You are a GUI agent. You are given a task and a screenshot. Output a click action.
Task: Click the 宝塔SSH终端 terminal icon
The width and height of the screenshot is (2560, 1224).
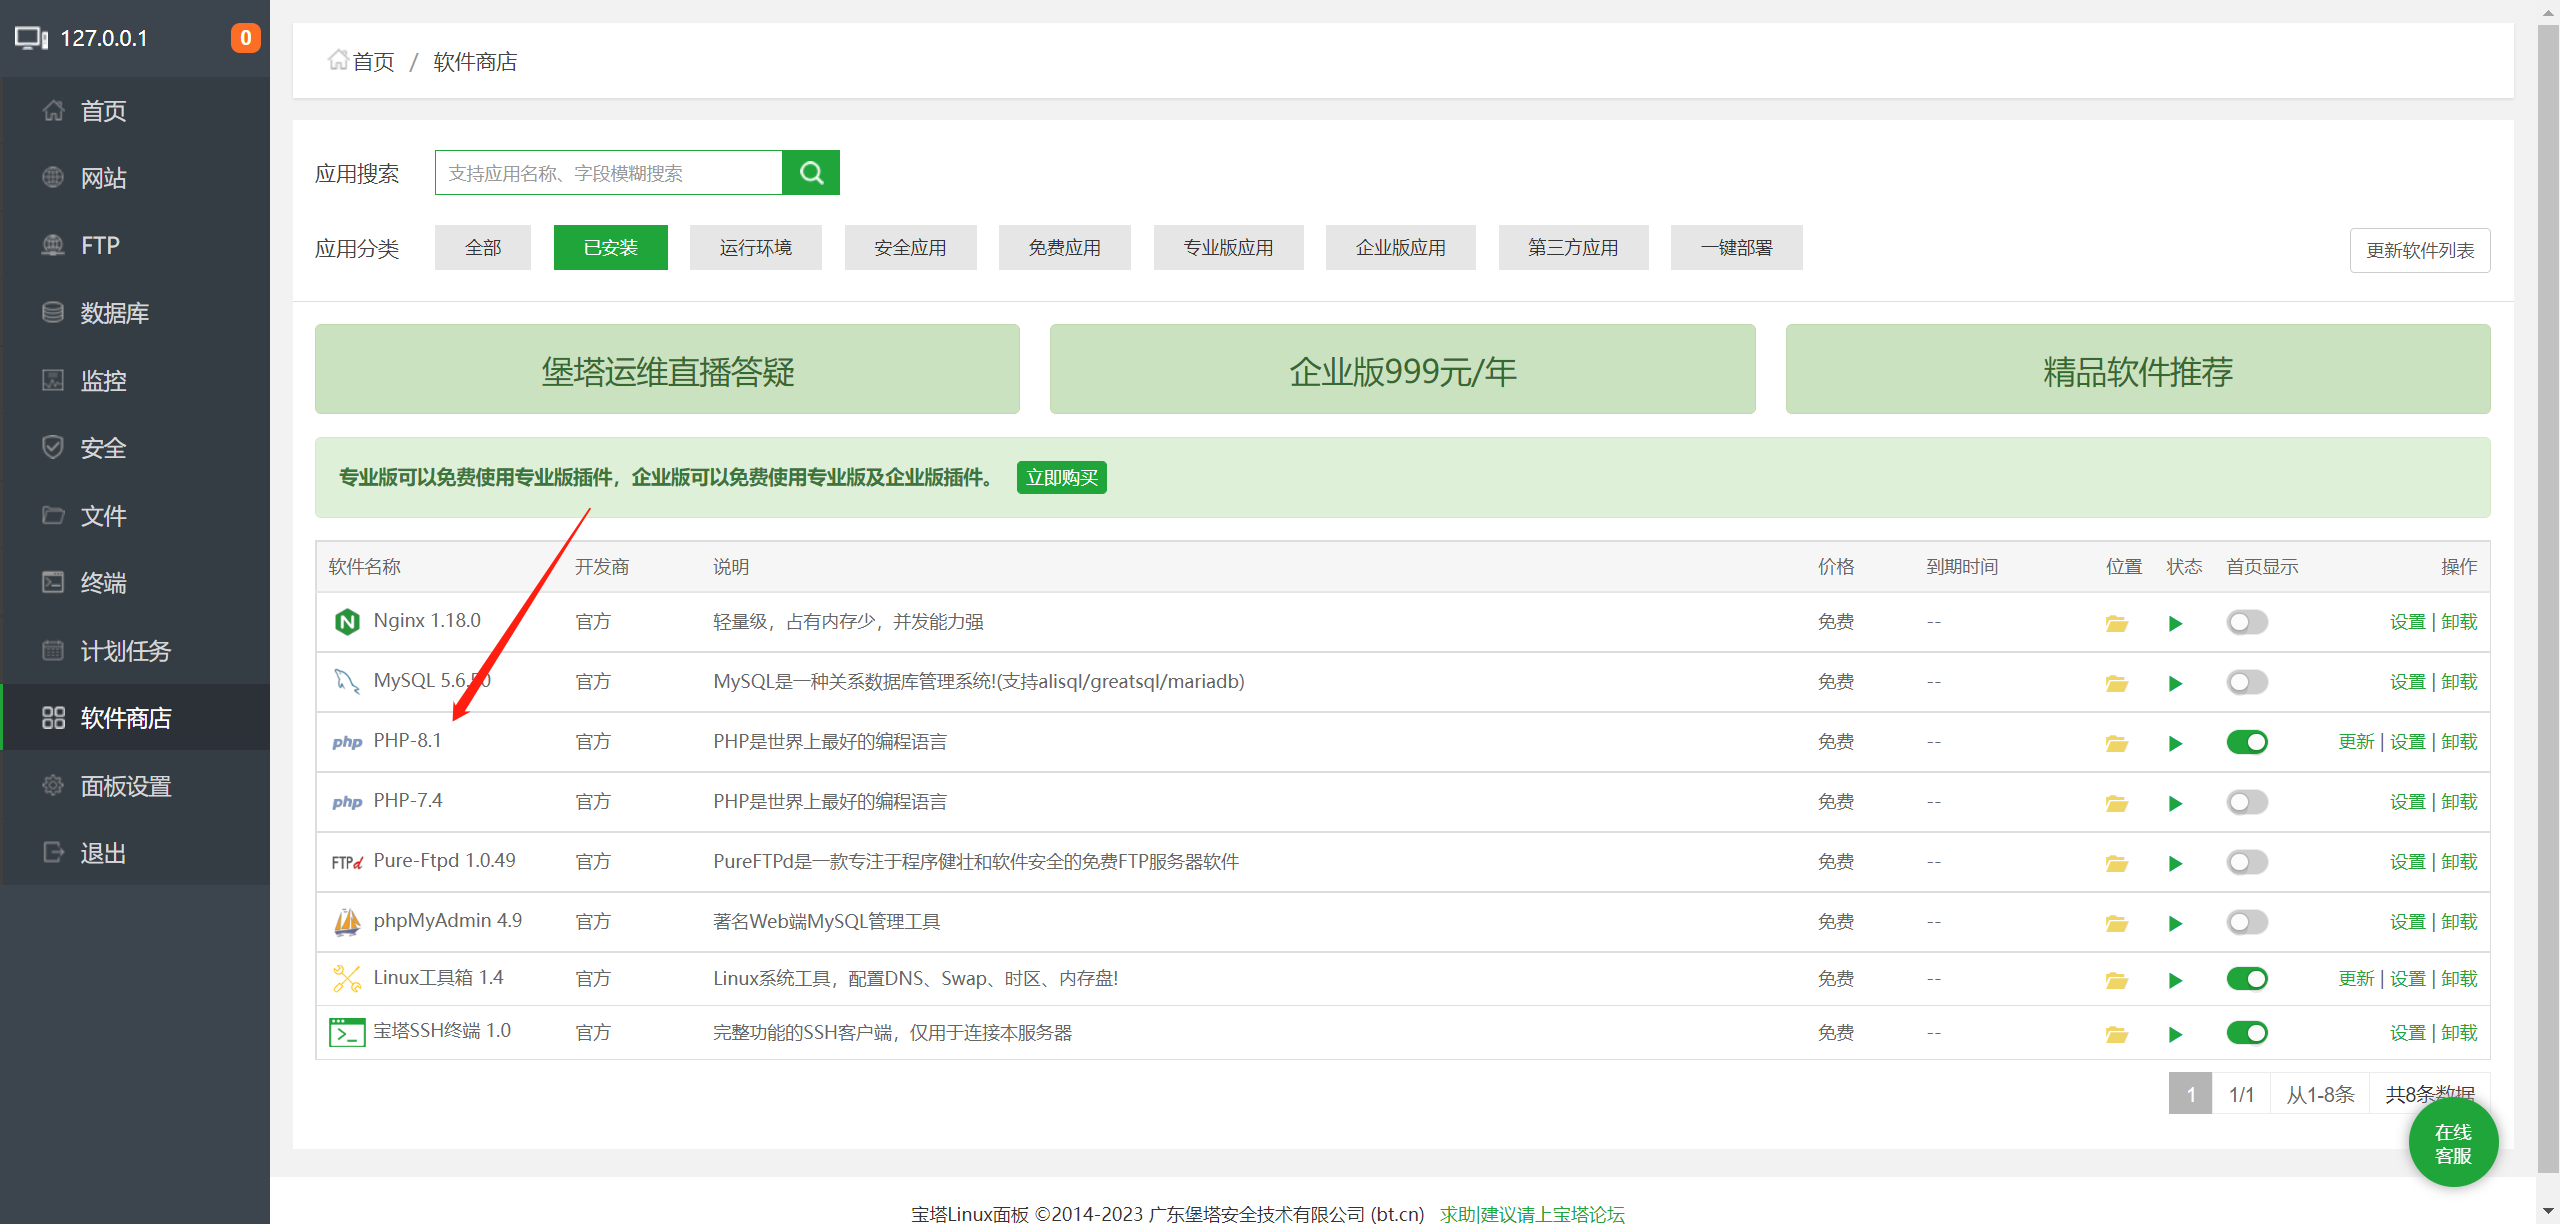click(347, 1032)
